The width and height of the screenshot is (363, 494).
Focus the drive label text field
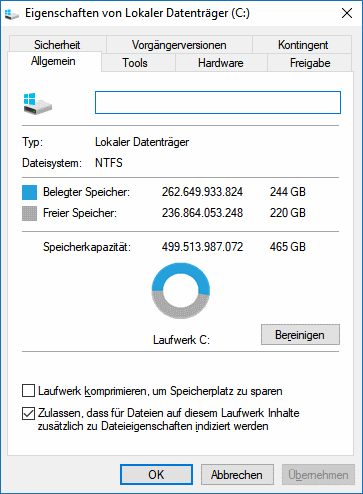(218, 103)
